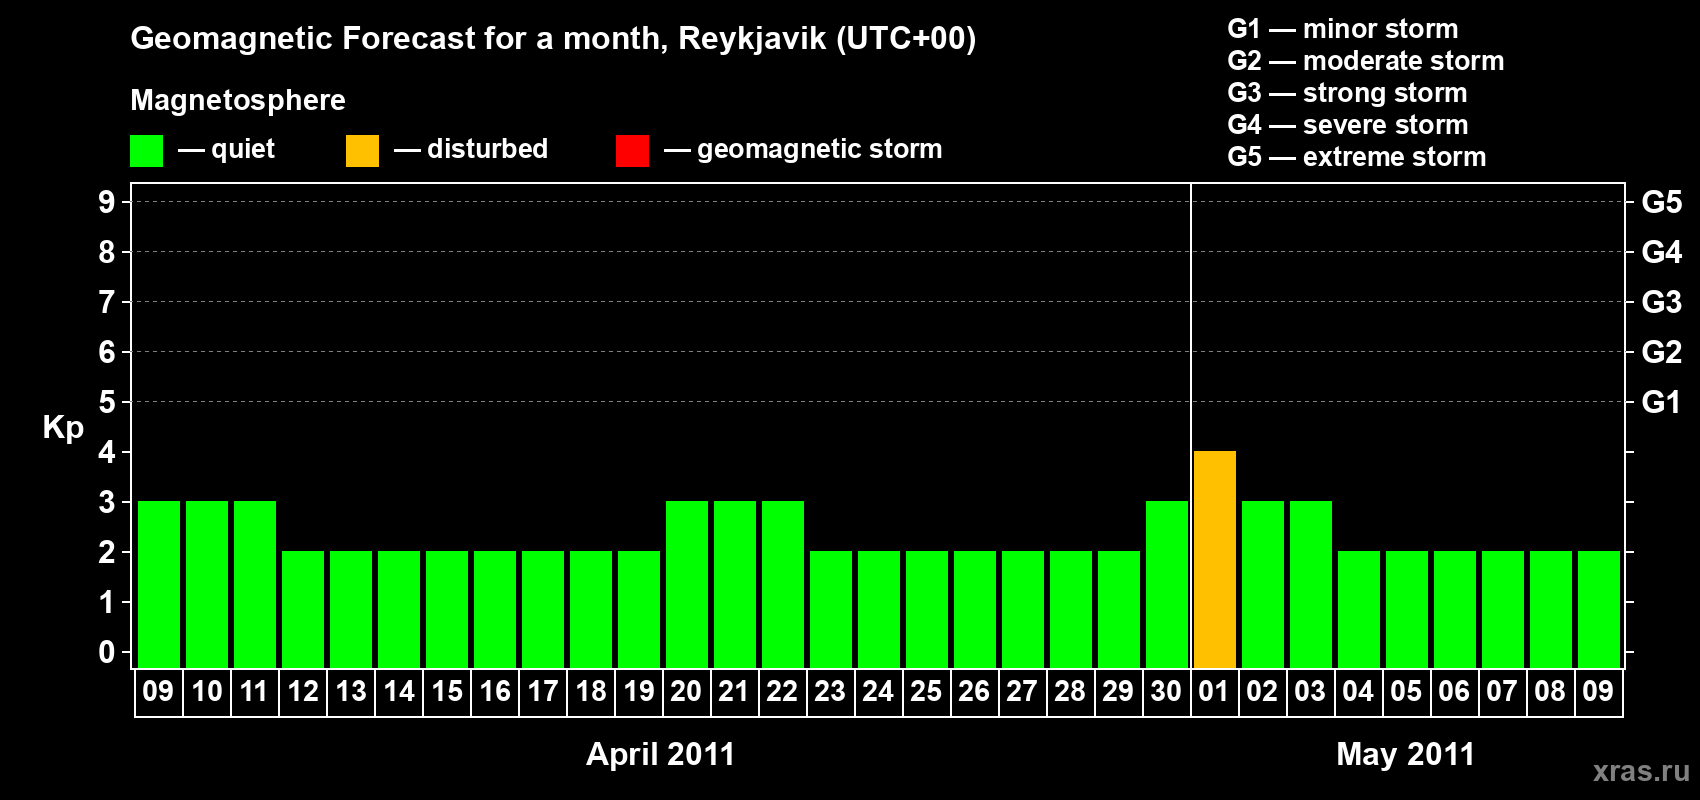
Task: Select the orange bar for May 01
Action: 1215,560
